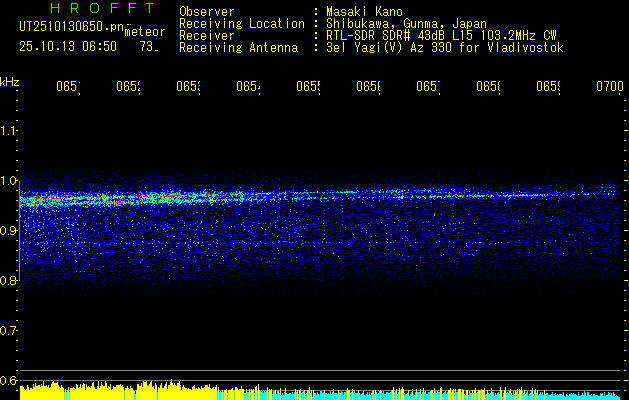Click the 0700 time axis marker
This screenshot has height=400, width=629.
pyautogui.click(x=610, y=87)
